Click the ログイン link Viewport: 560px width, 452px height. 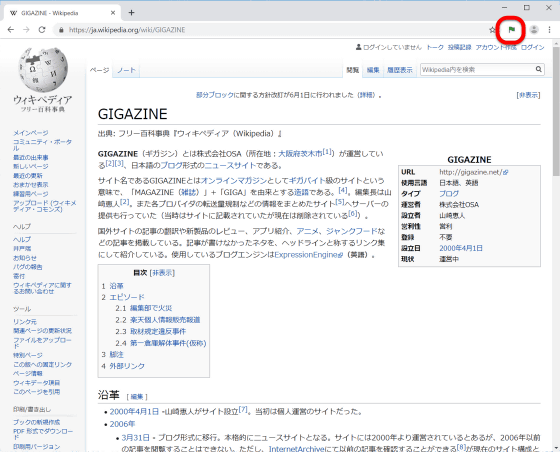[532, 47]
